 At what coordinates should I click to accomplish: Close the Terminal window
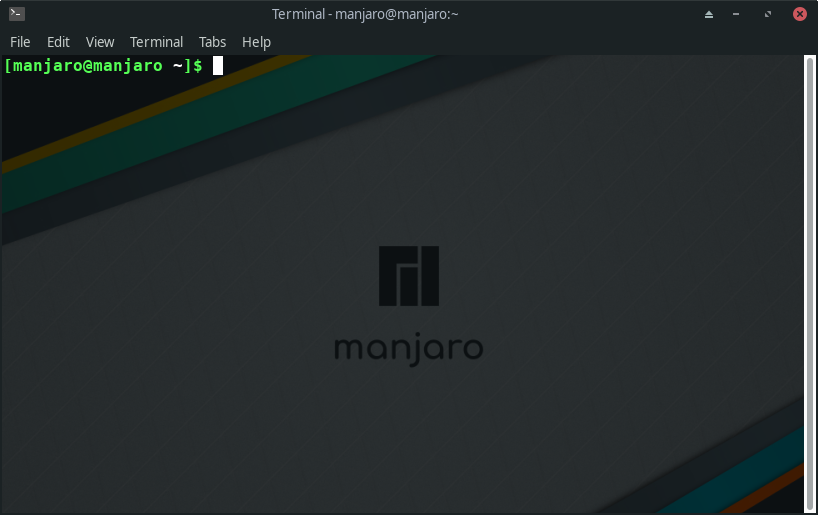click(x=799, y=14)
